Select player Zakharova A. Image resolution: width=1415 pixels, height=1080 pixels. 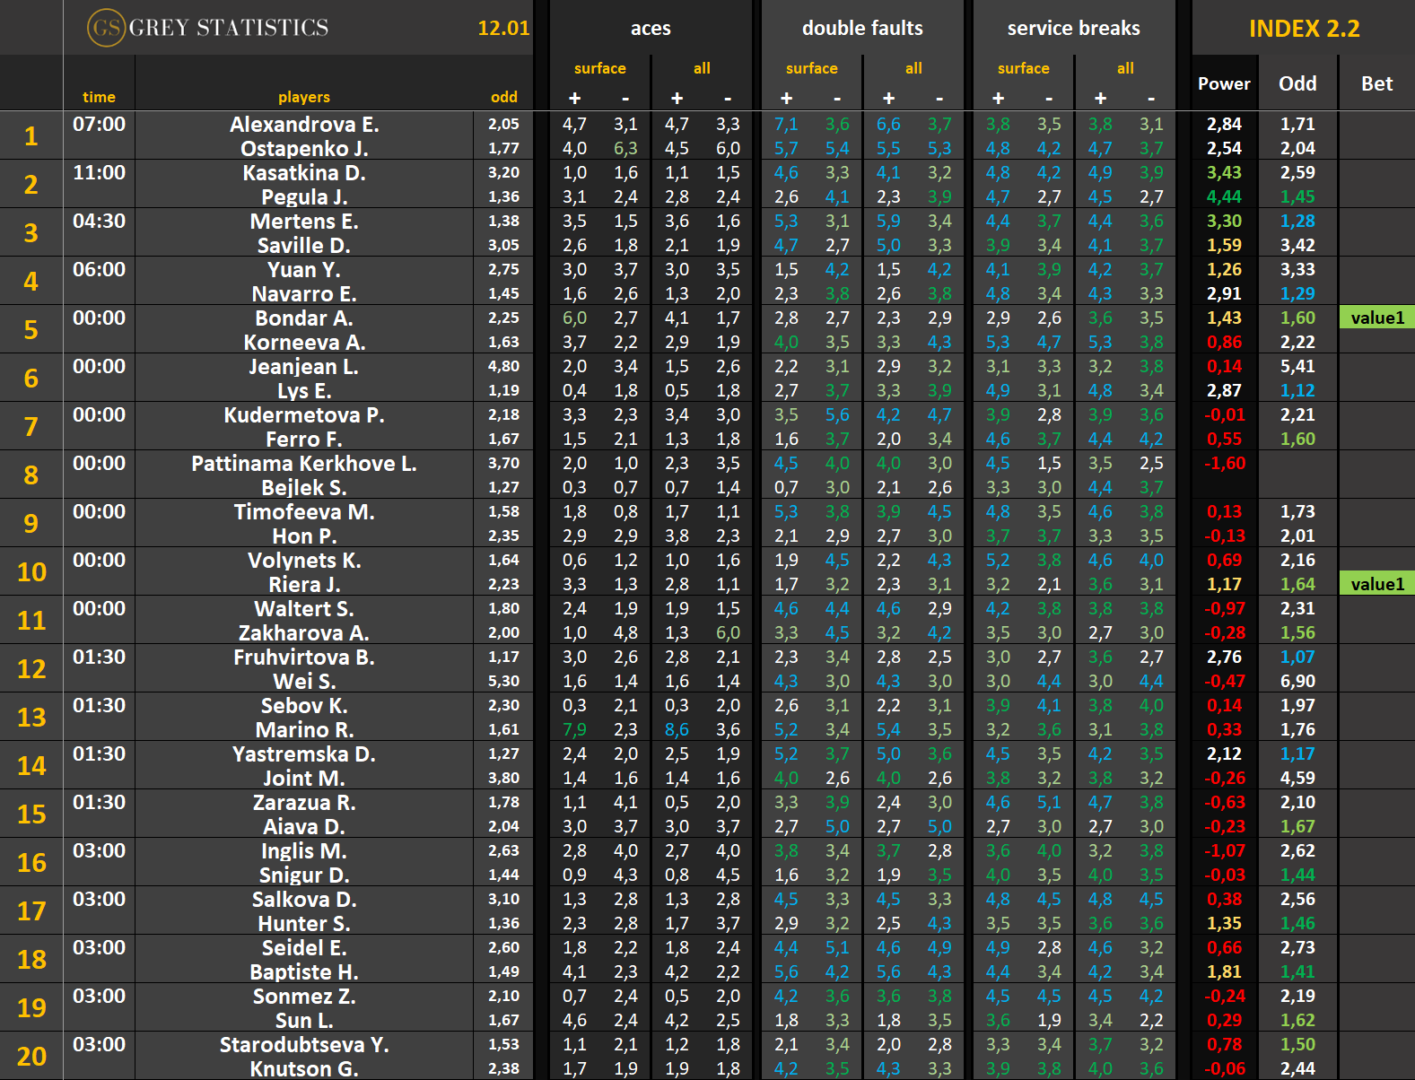tap(304, 633)
